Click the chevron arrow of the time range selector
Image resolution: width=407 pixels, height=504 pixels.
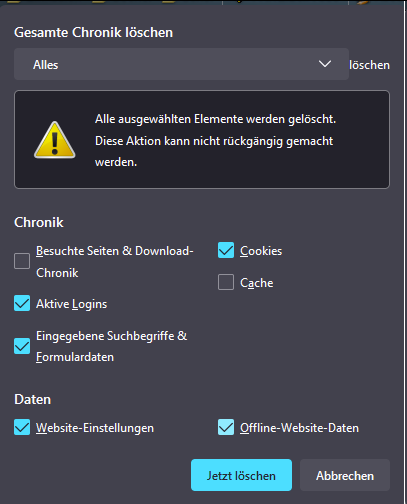point(325,64)
